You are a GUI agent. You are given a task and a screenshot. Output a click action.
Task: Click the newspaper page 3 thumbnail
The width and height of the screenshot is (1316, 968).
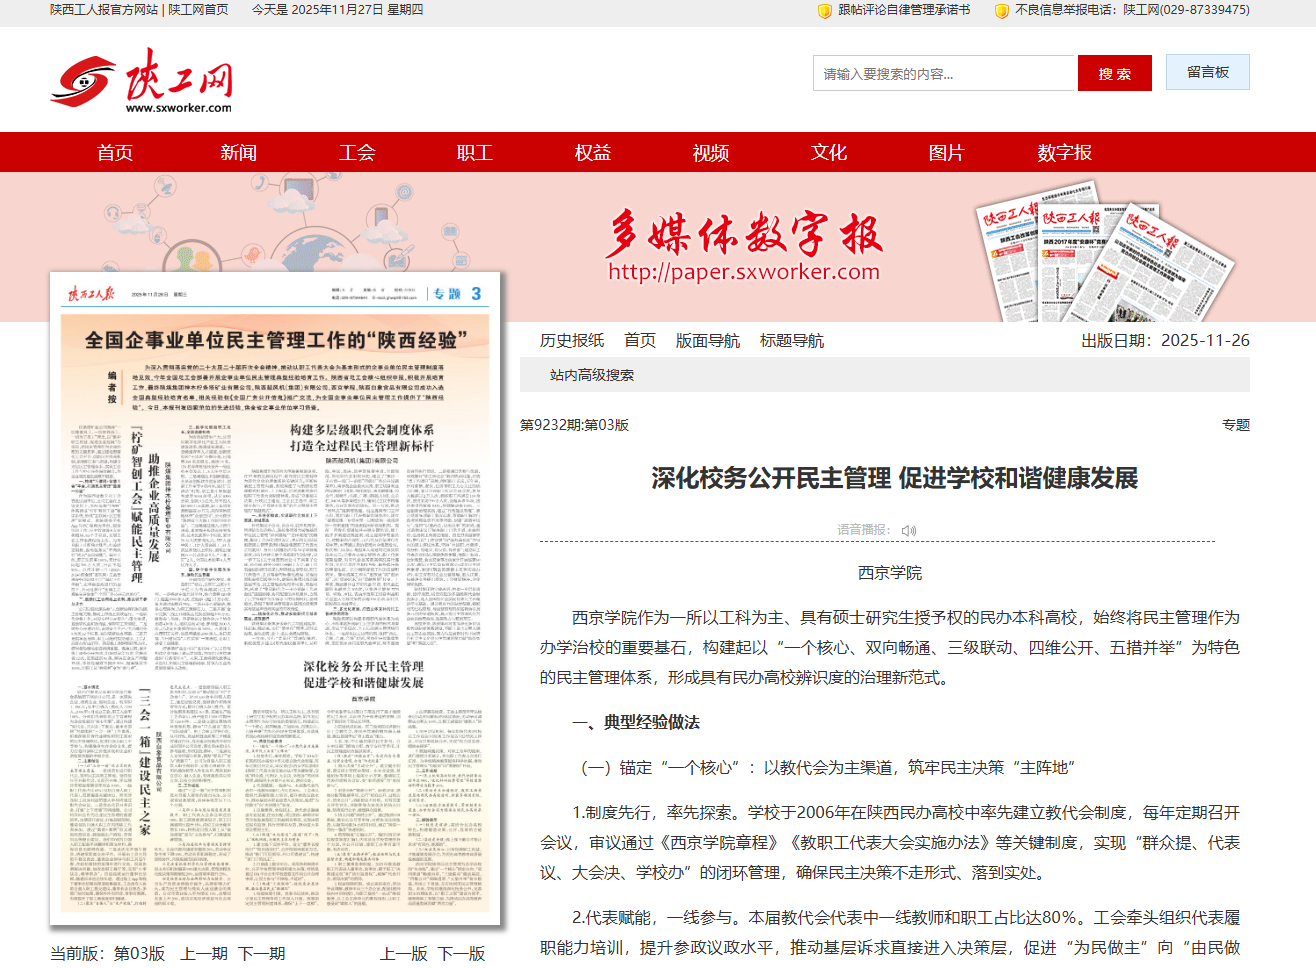(275, 600)
